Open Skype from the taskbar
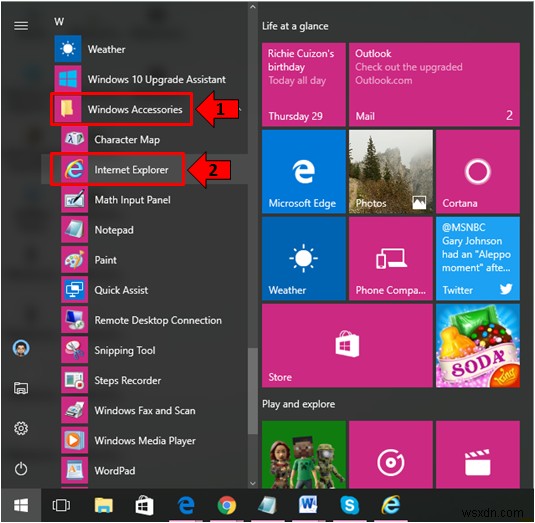This screenshot has height=523, width=535. [x=349, y=505]
